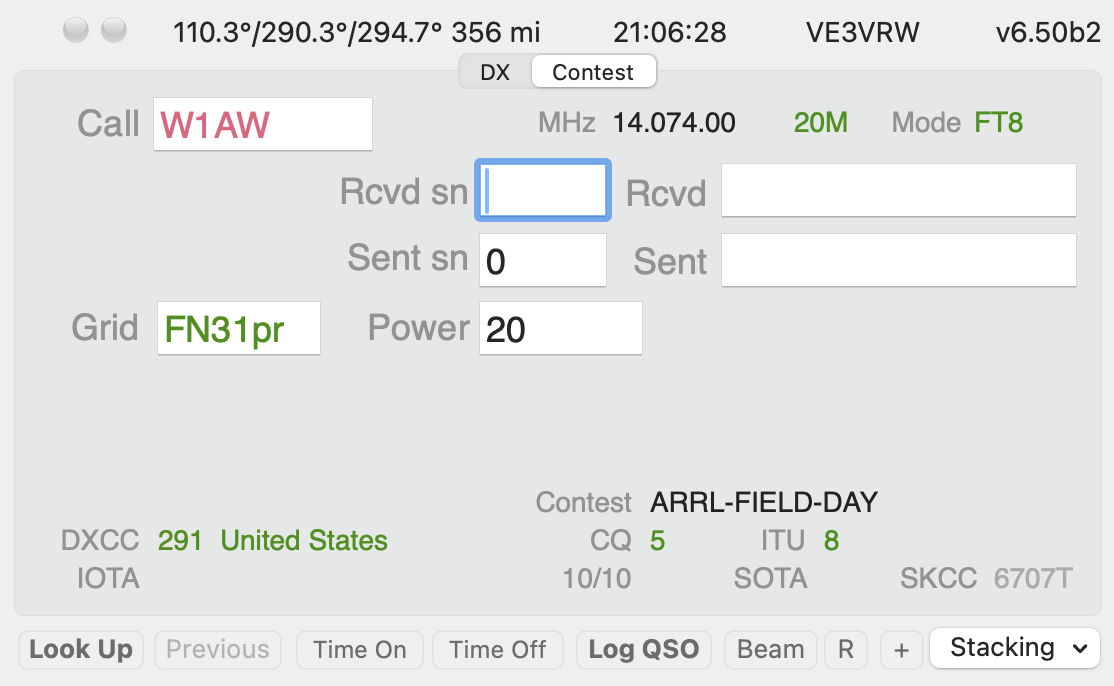Click the Look Up button

[x=81, y=650]
